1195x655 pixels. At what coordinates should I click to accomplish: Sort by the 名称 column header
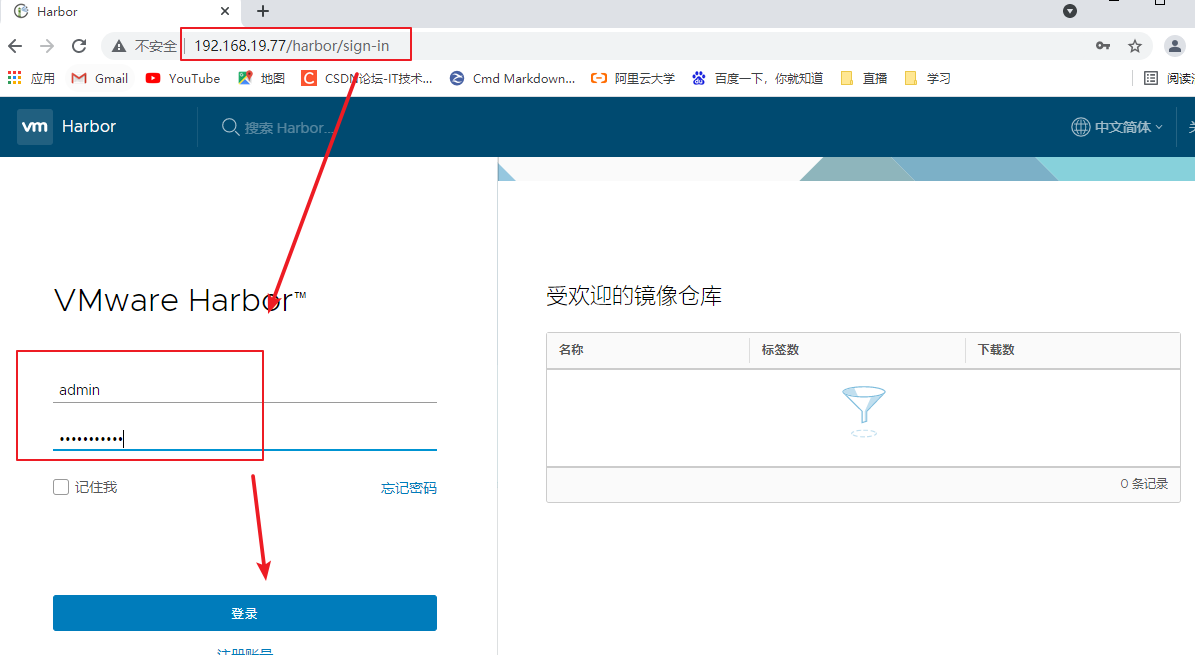[571, 350]
